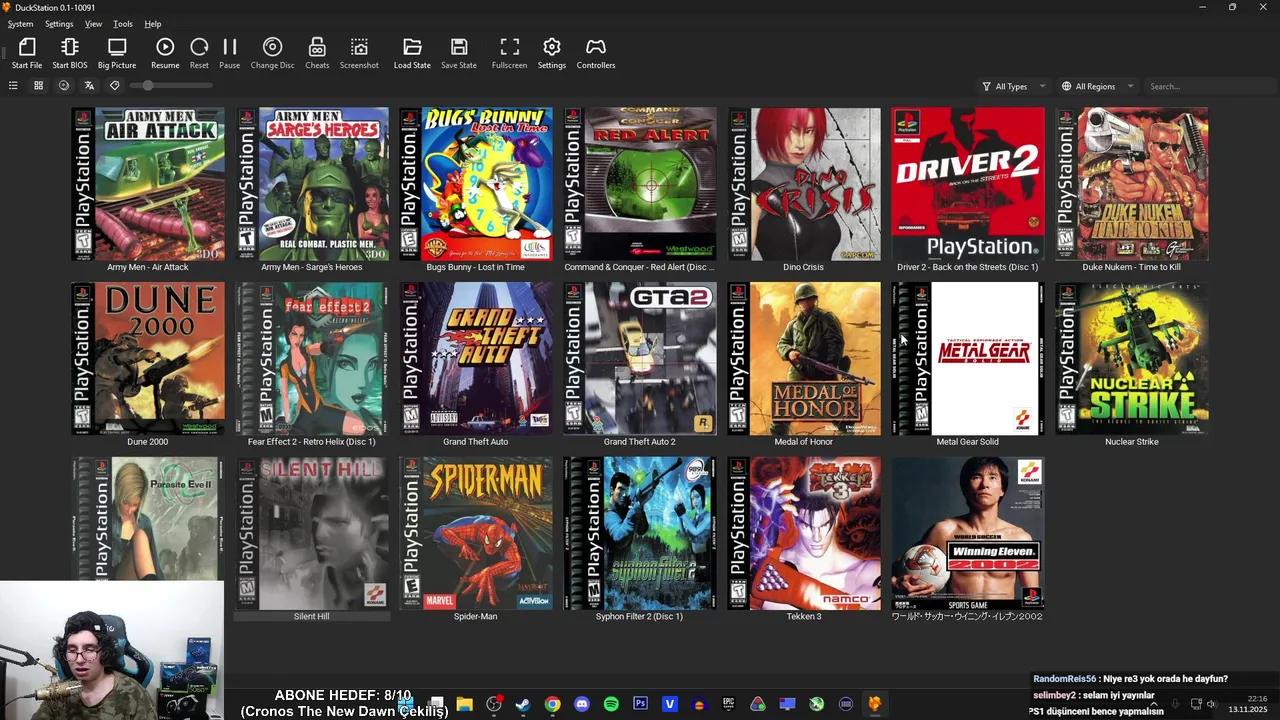Switch to Fullscreen mode
This screenshot has width=1280, height=720.
pos(509,53)
